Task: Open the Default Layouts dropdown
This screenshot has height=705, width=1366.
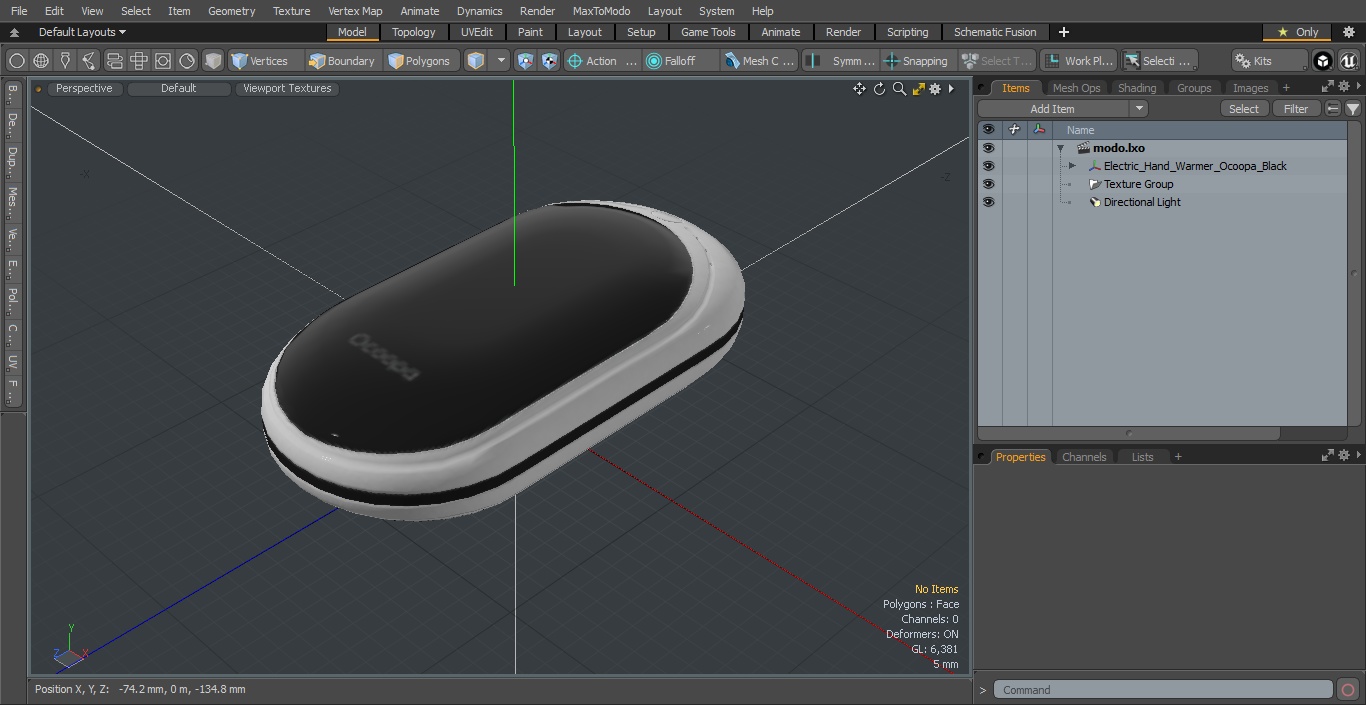Action: click(82, 32)
